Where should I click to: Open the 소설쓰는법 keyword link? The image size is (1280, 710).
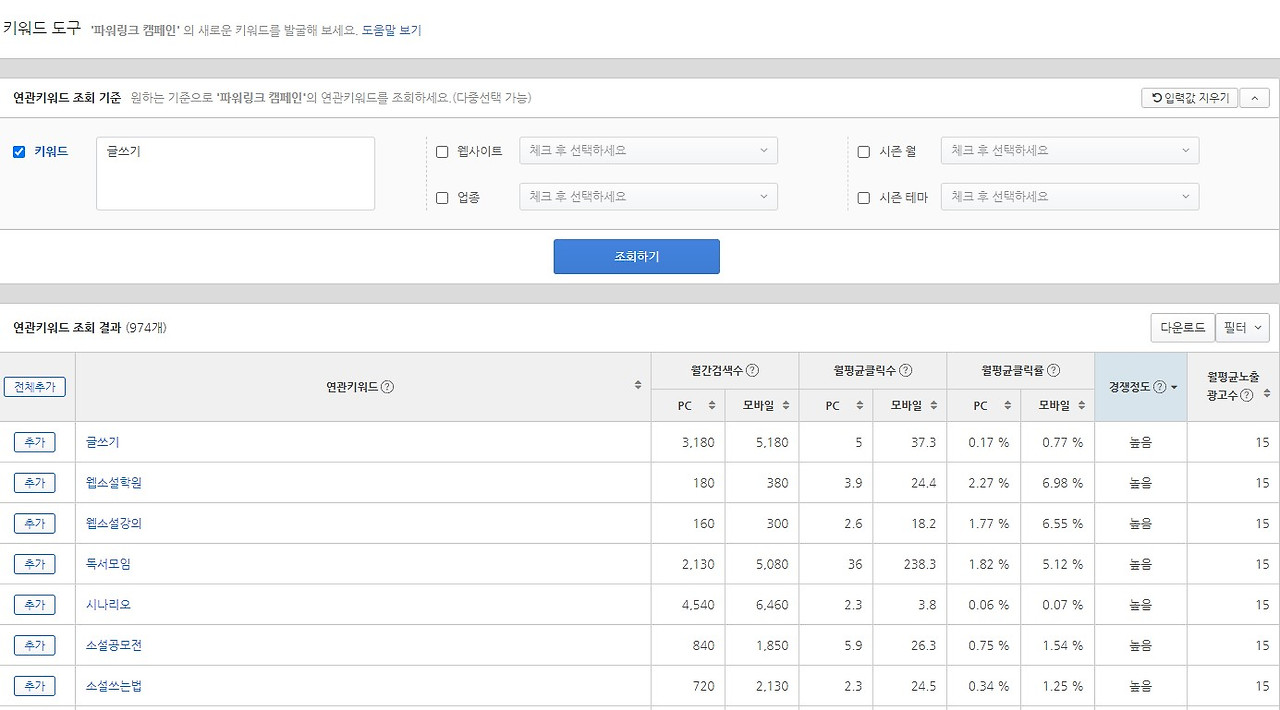(x=114, y=686)
